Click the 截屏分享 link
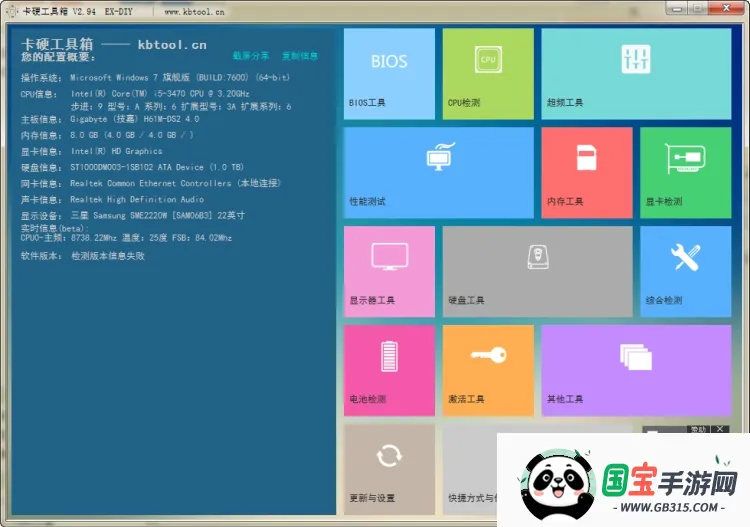This screenshot has height=527, width=750. pos(251,55)
